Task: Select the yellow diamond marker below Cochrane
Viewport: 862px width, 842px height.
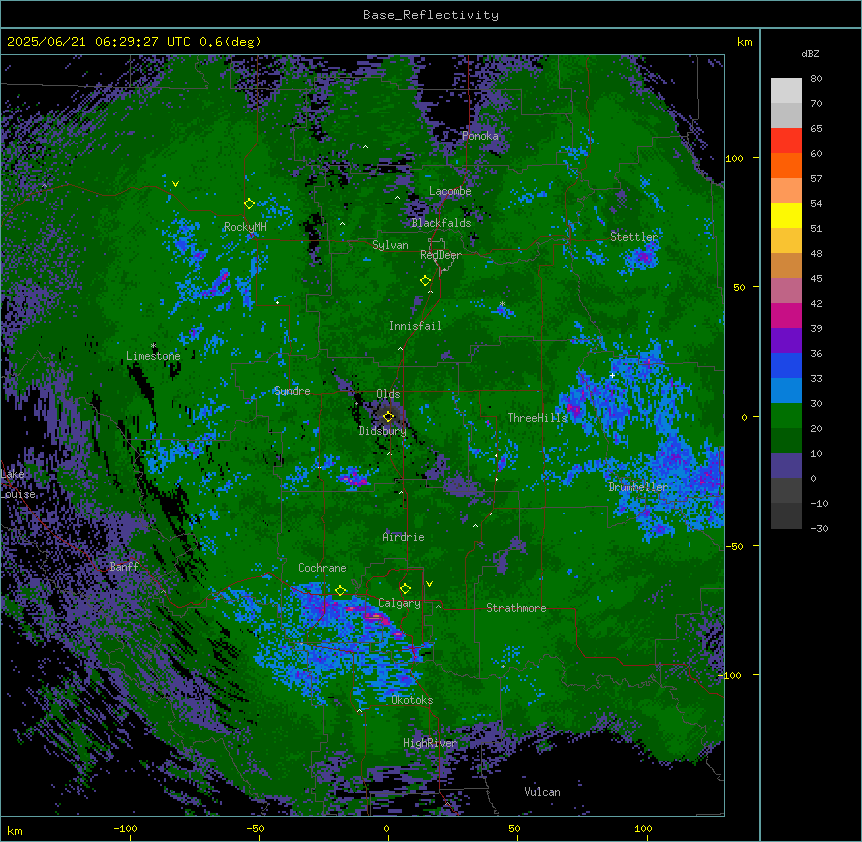Action: [x=340, y=591]
